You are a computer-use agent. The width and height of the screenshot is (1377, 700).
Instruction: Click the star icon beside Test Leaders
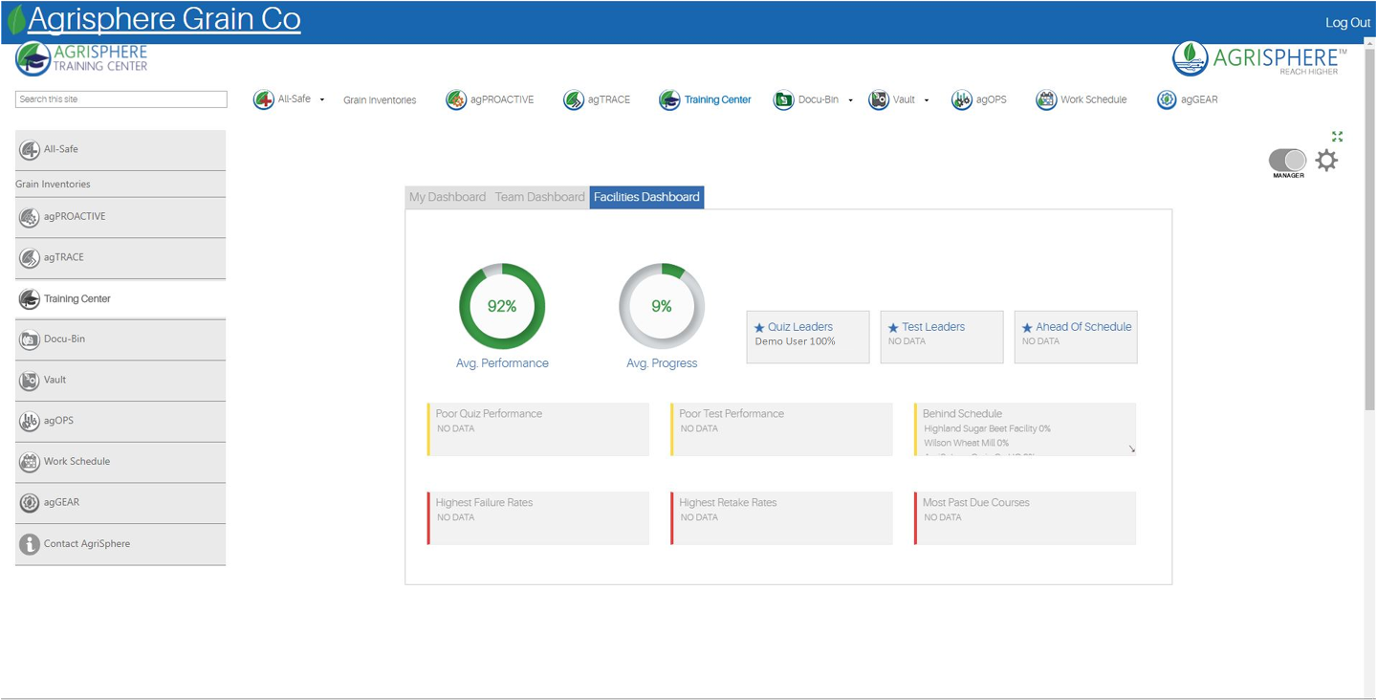tap(893, 328)
